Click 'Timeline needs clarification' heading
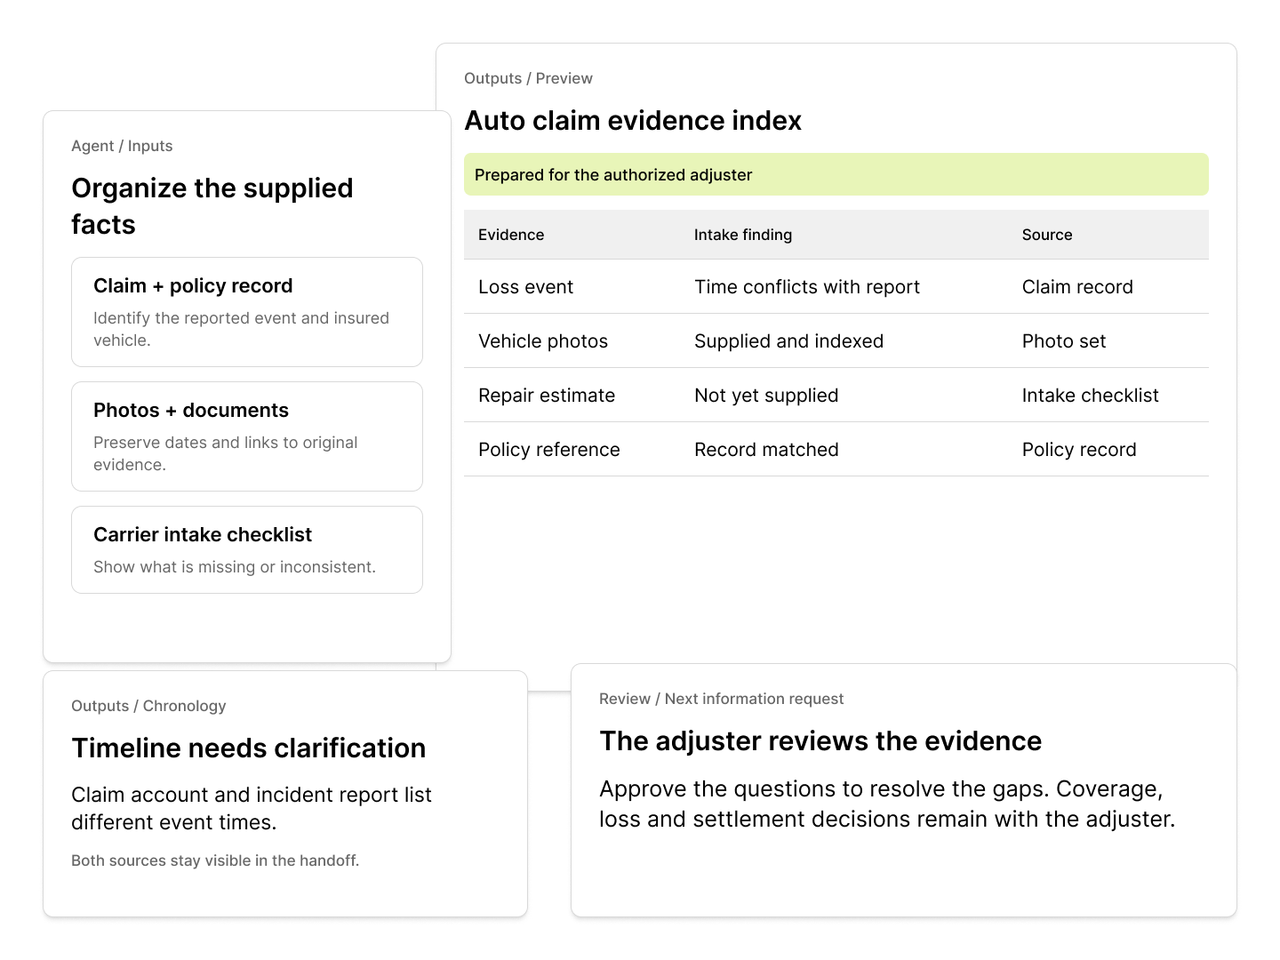Screen dimensions: 1280x960 248,748
